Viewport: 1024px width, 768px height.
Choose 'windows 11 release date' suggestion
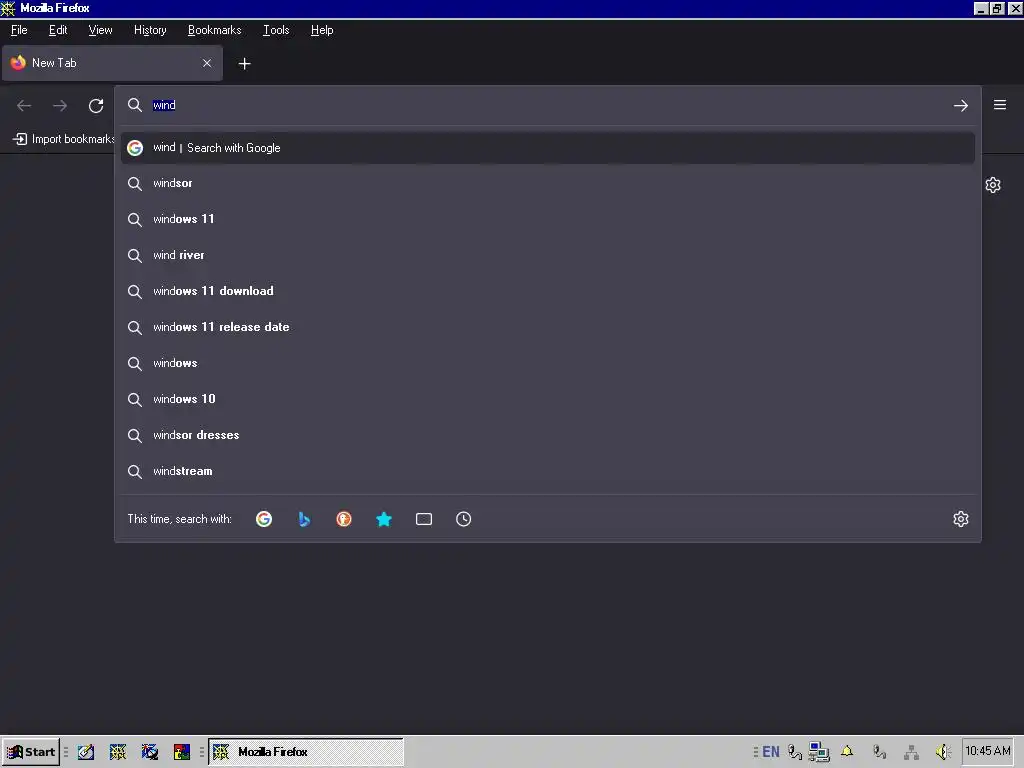point(547,327)
